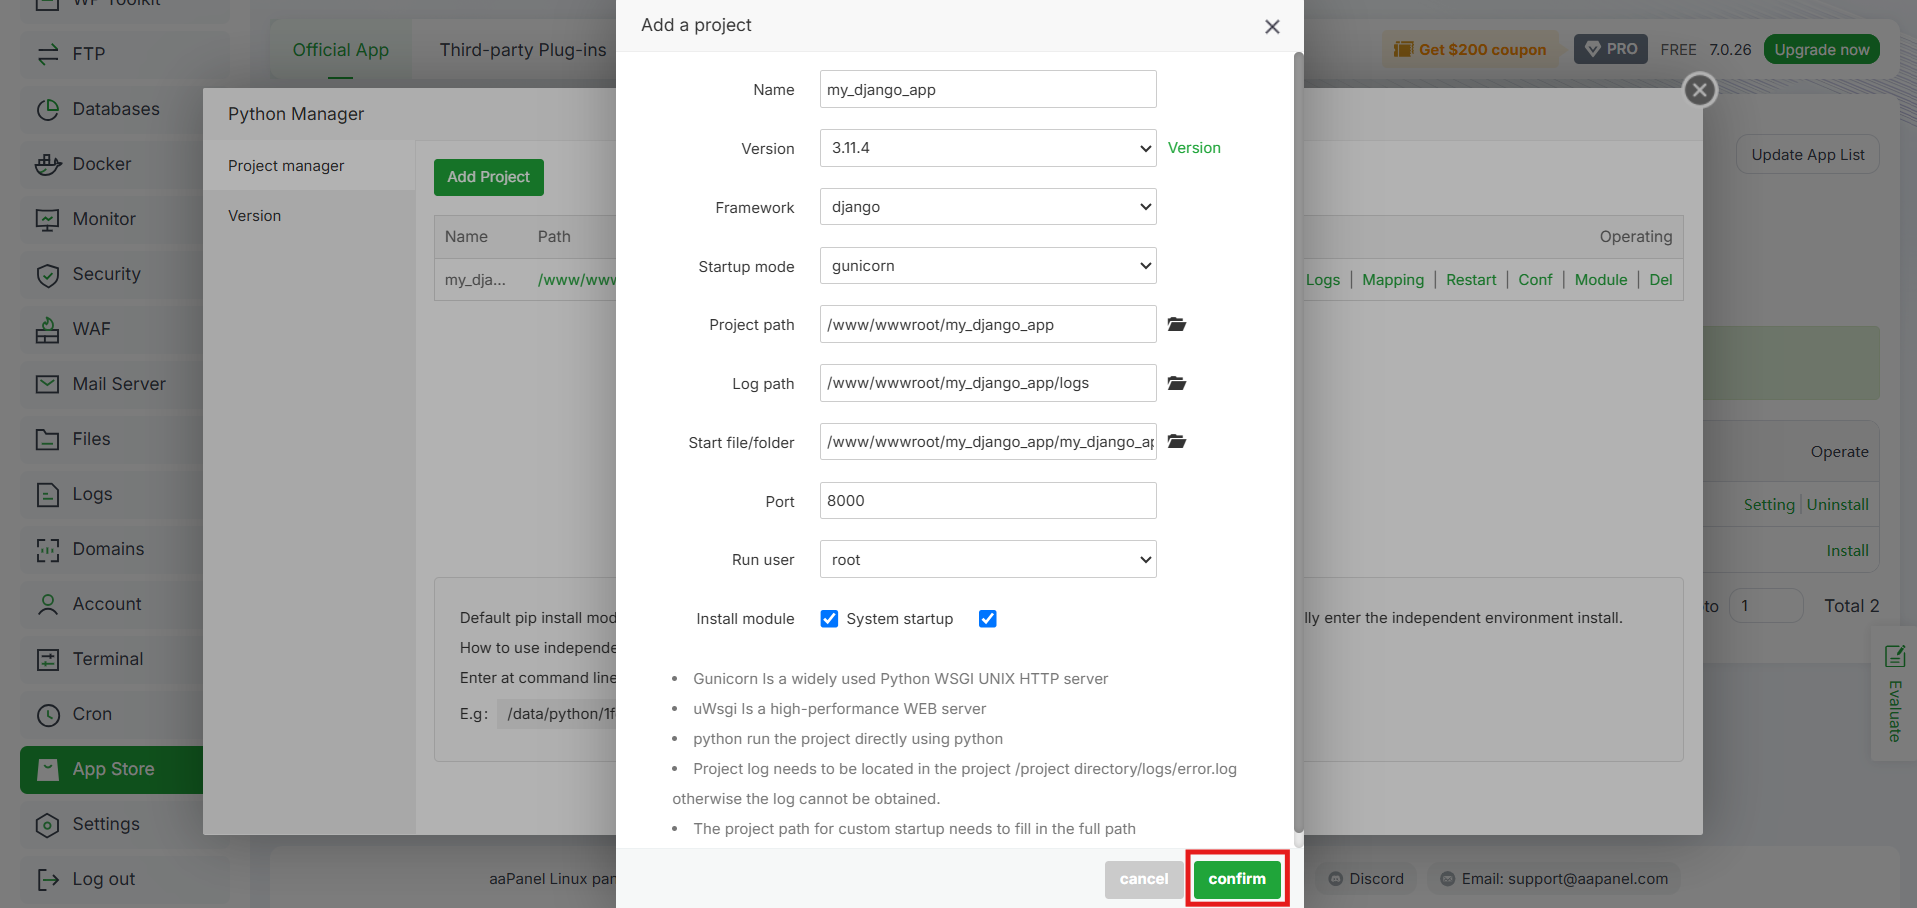Screen dimensions: 1917x908
Task: Click the Start file/folder input field
Action: 988,442
